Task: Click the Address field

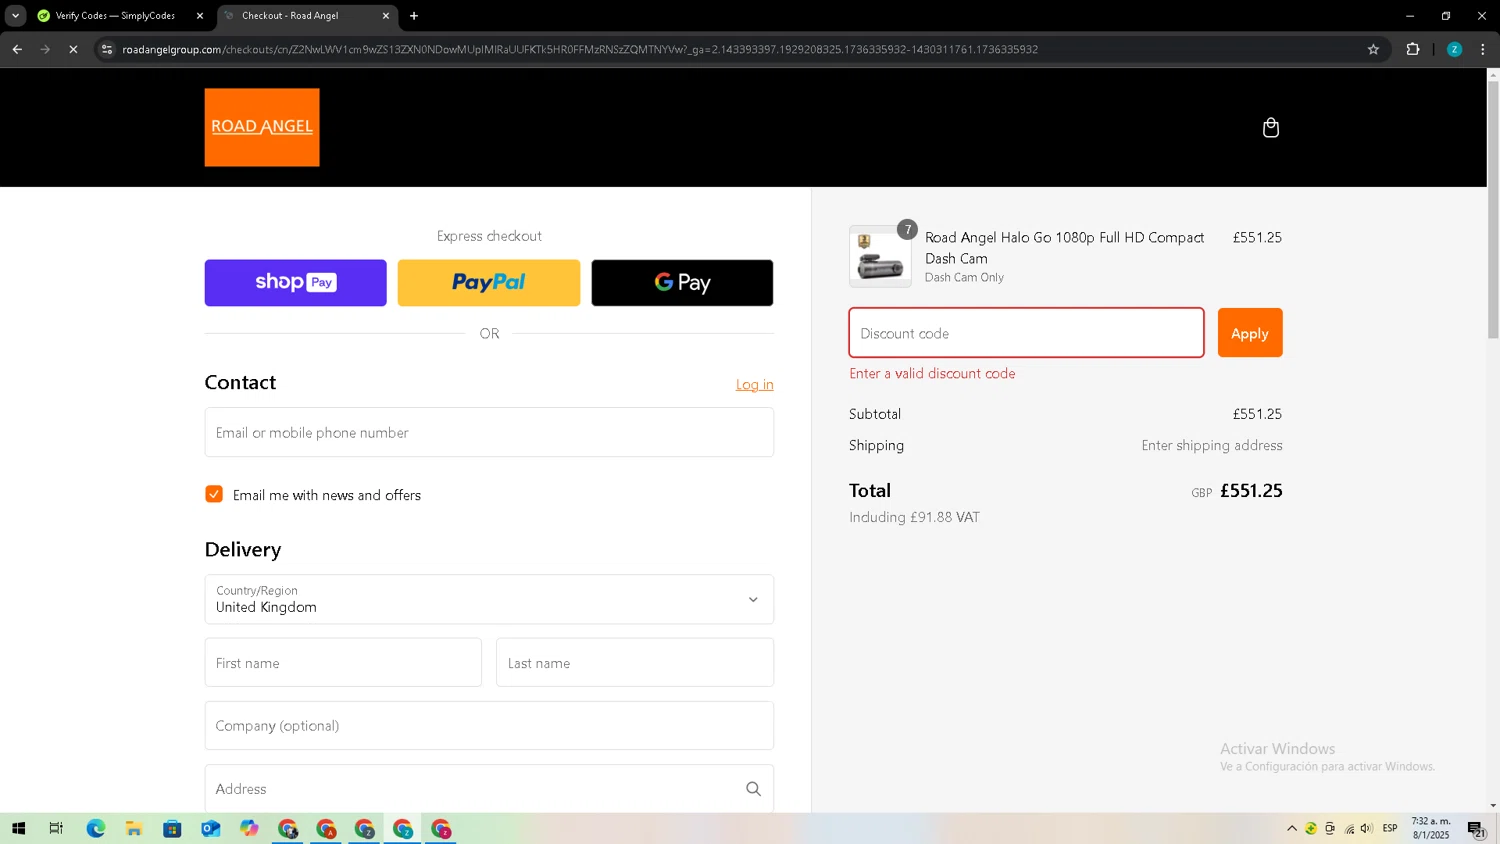Action: [x=489, y=789]
